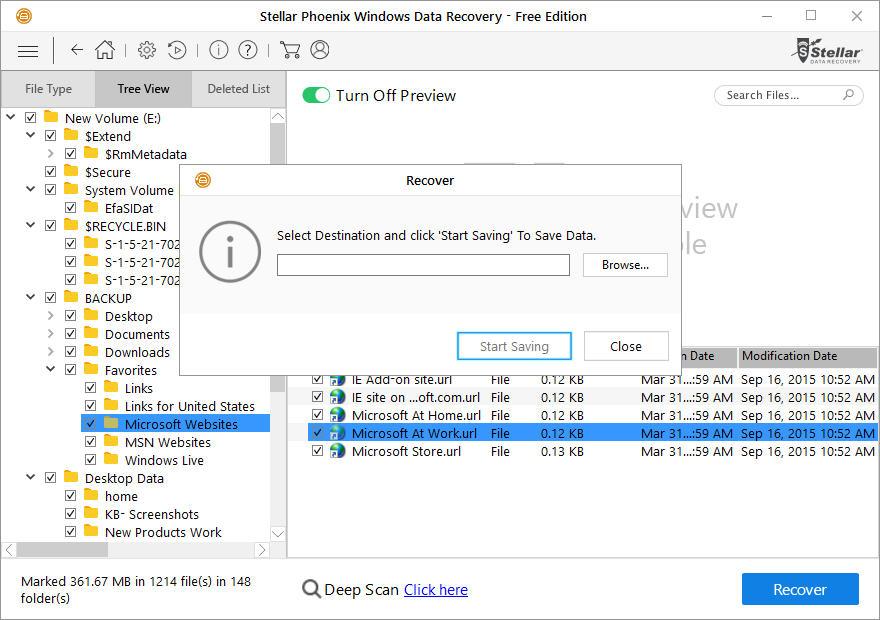The height and width of the screenshot is (620, 880).
Task: Collapse the $Extend folder node
Action: click(x=30, y=135)
